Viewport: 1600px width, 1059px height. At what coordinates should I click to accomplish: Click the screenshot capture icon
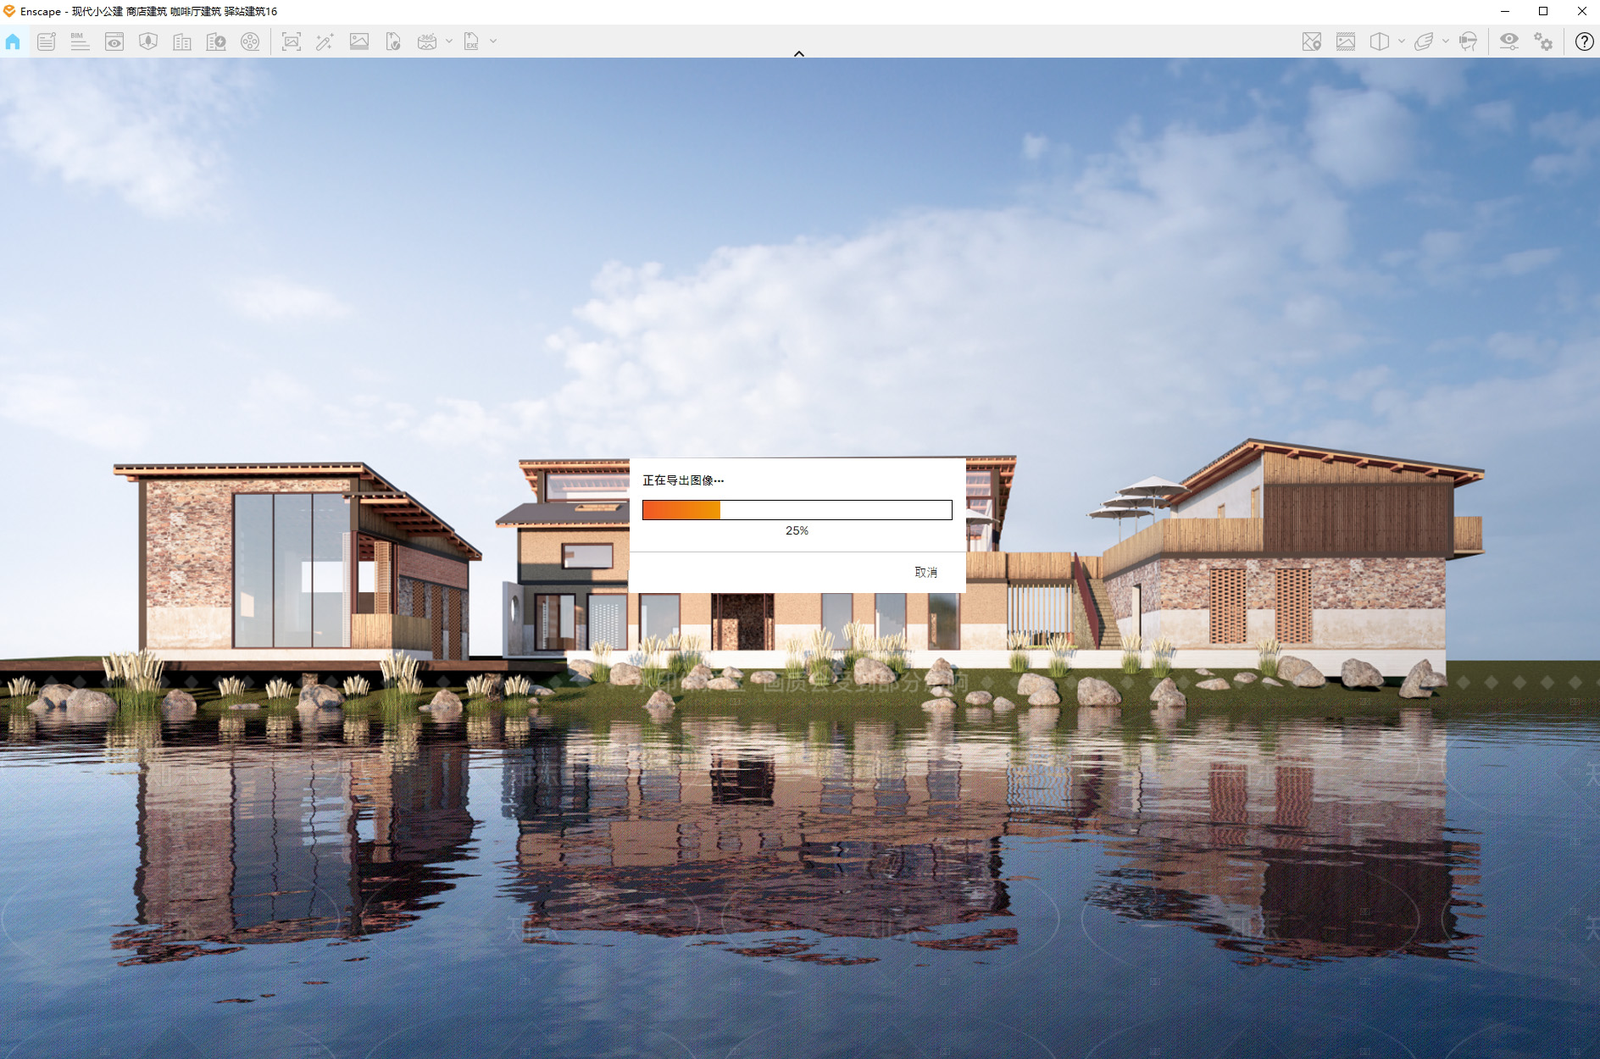coord(291,42)
